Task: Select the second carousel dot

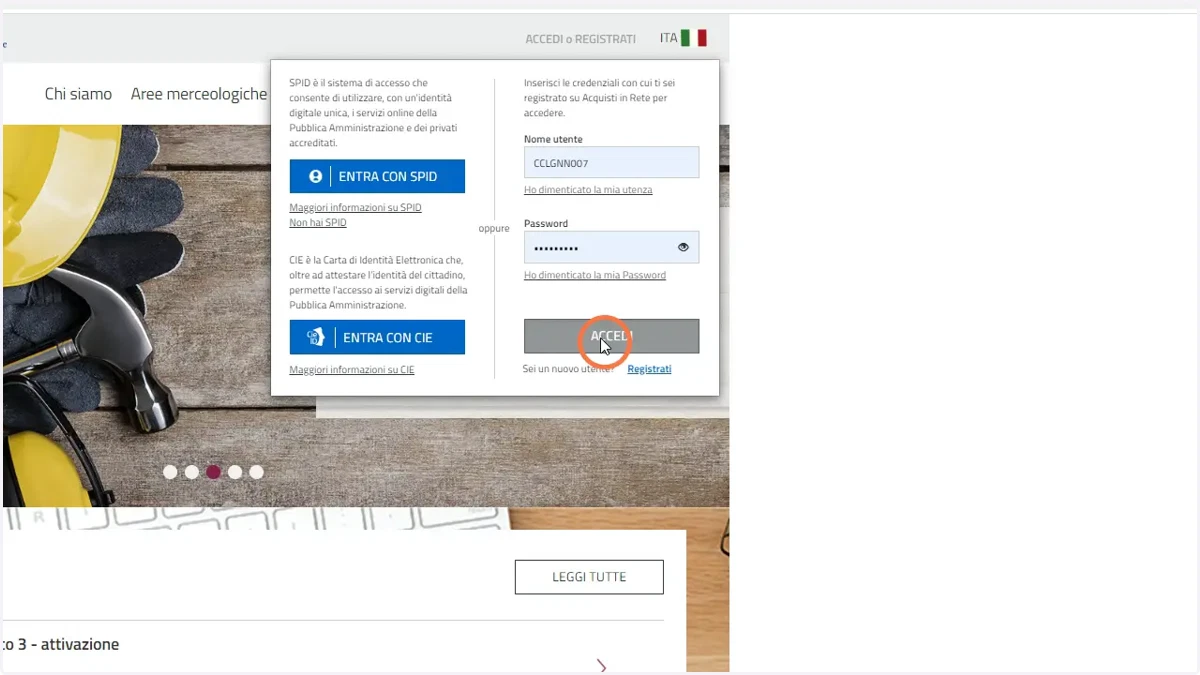Action: [192, 472]
